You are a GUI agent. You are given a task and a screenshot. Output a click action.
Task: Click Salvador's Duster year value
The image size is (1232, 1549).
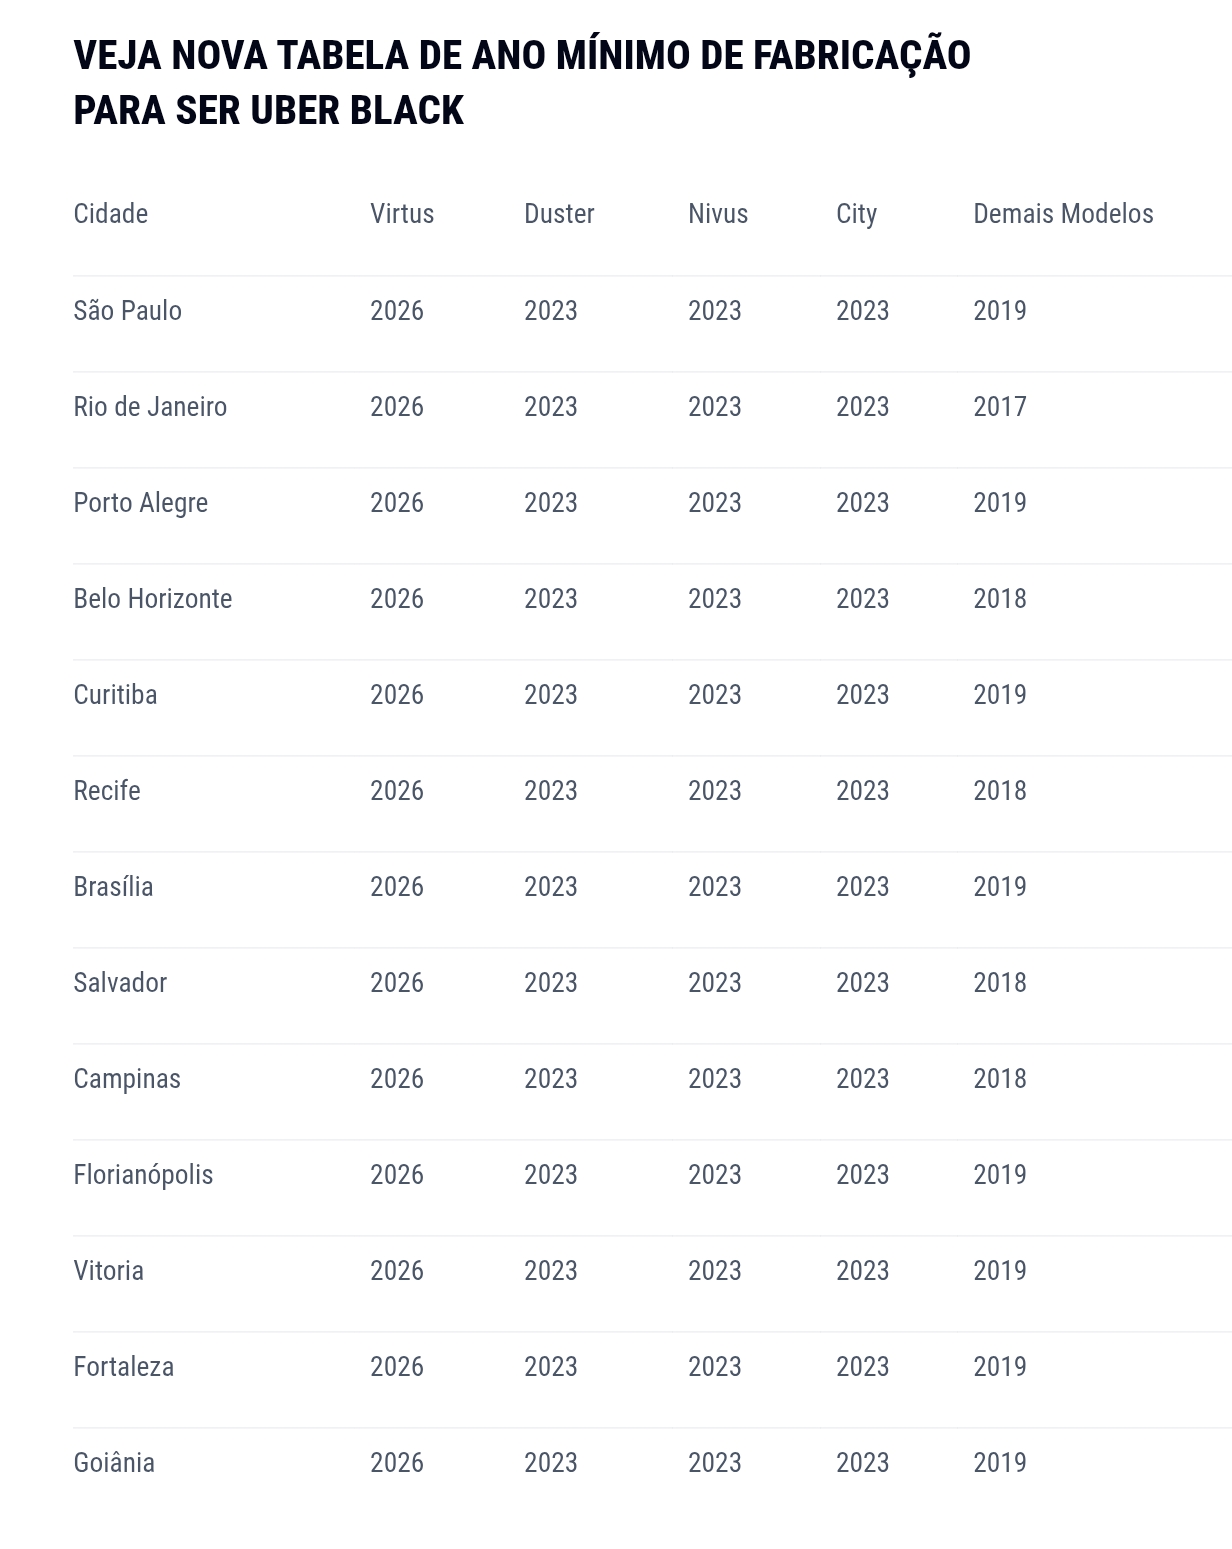551,983
